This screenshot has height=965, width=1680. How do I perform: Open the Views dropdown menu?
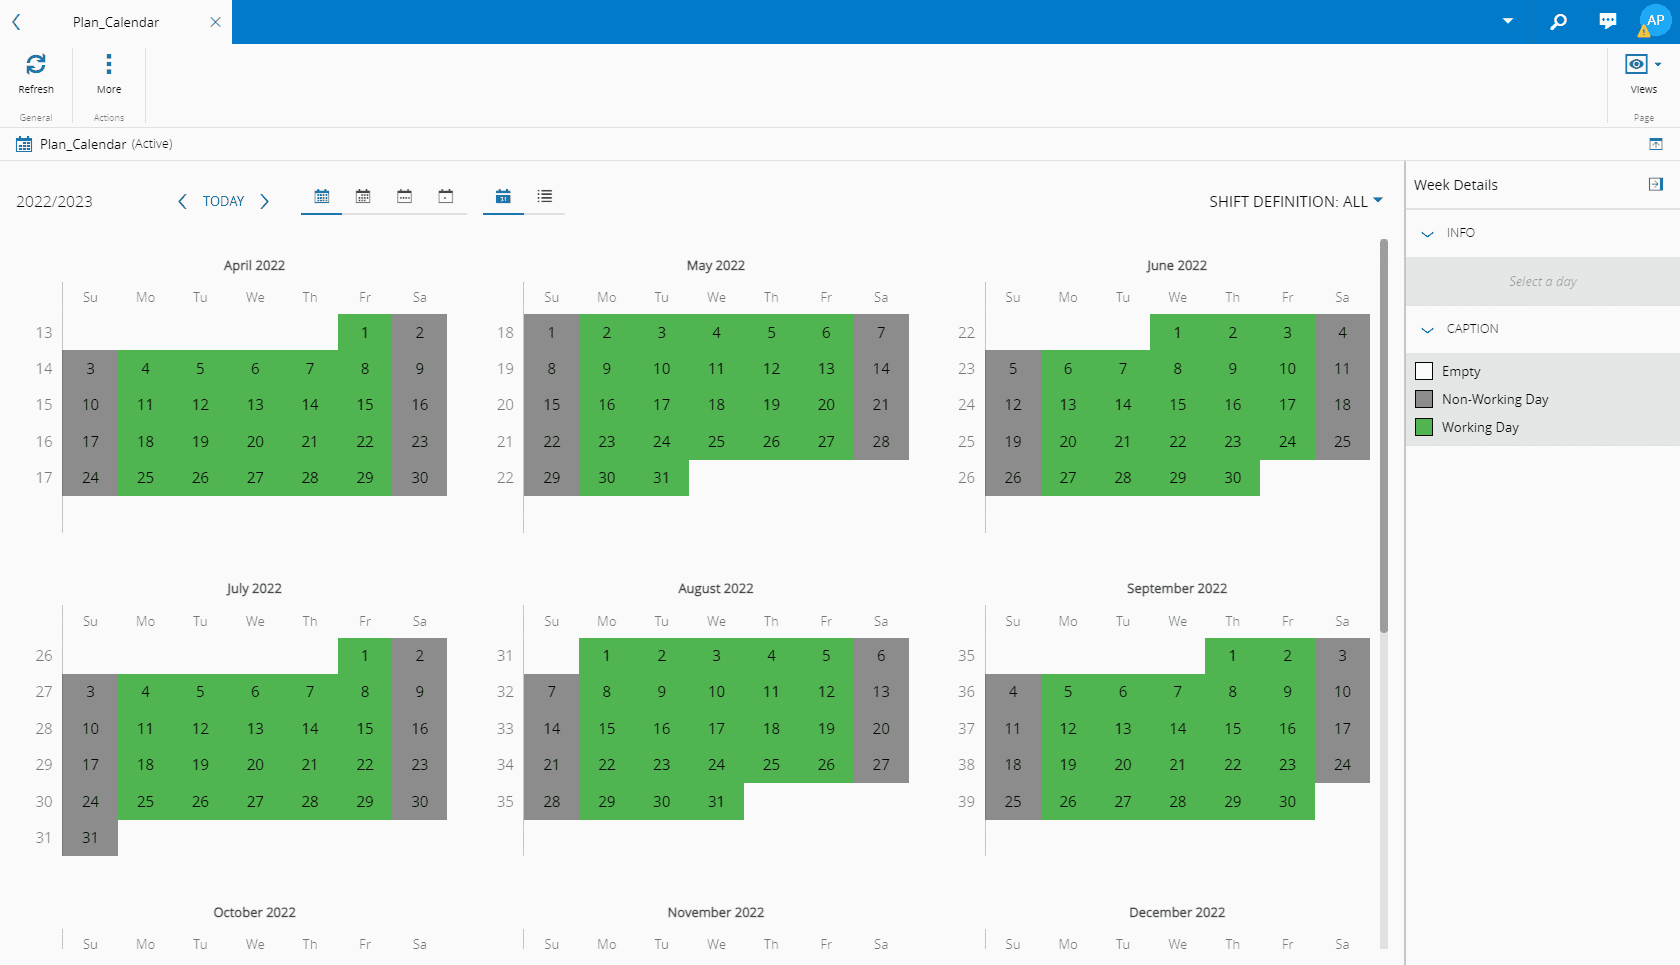(1643, 65)
